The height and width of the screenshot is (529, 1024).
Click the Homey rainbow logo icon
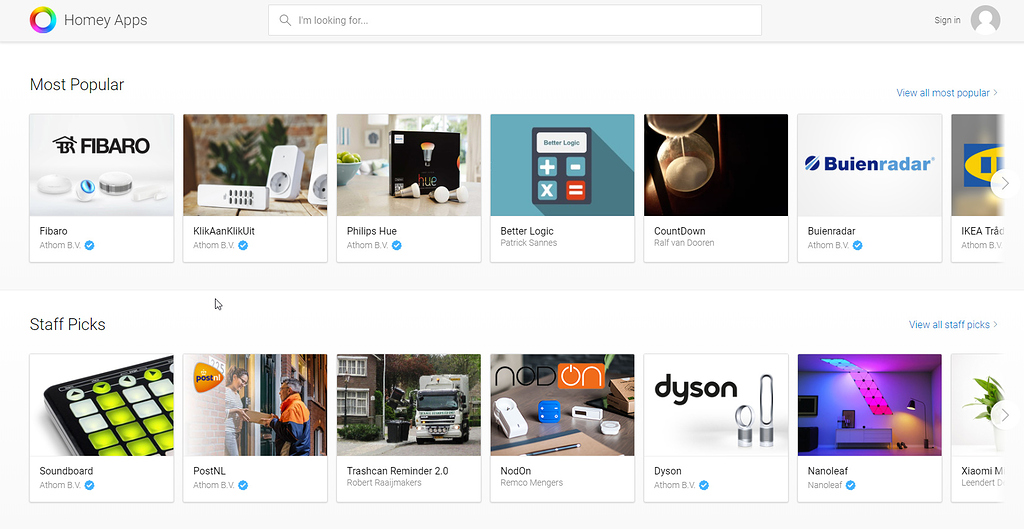(x=43, y=20)
